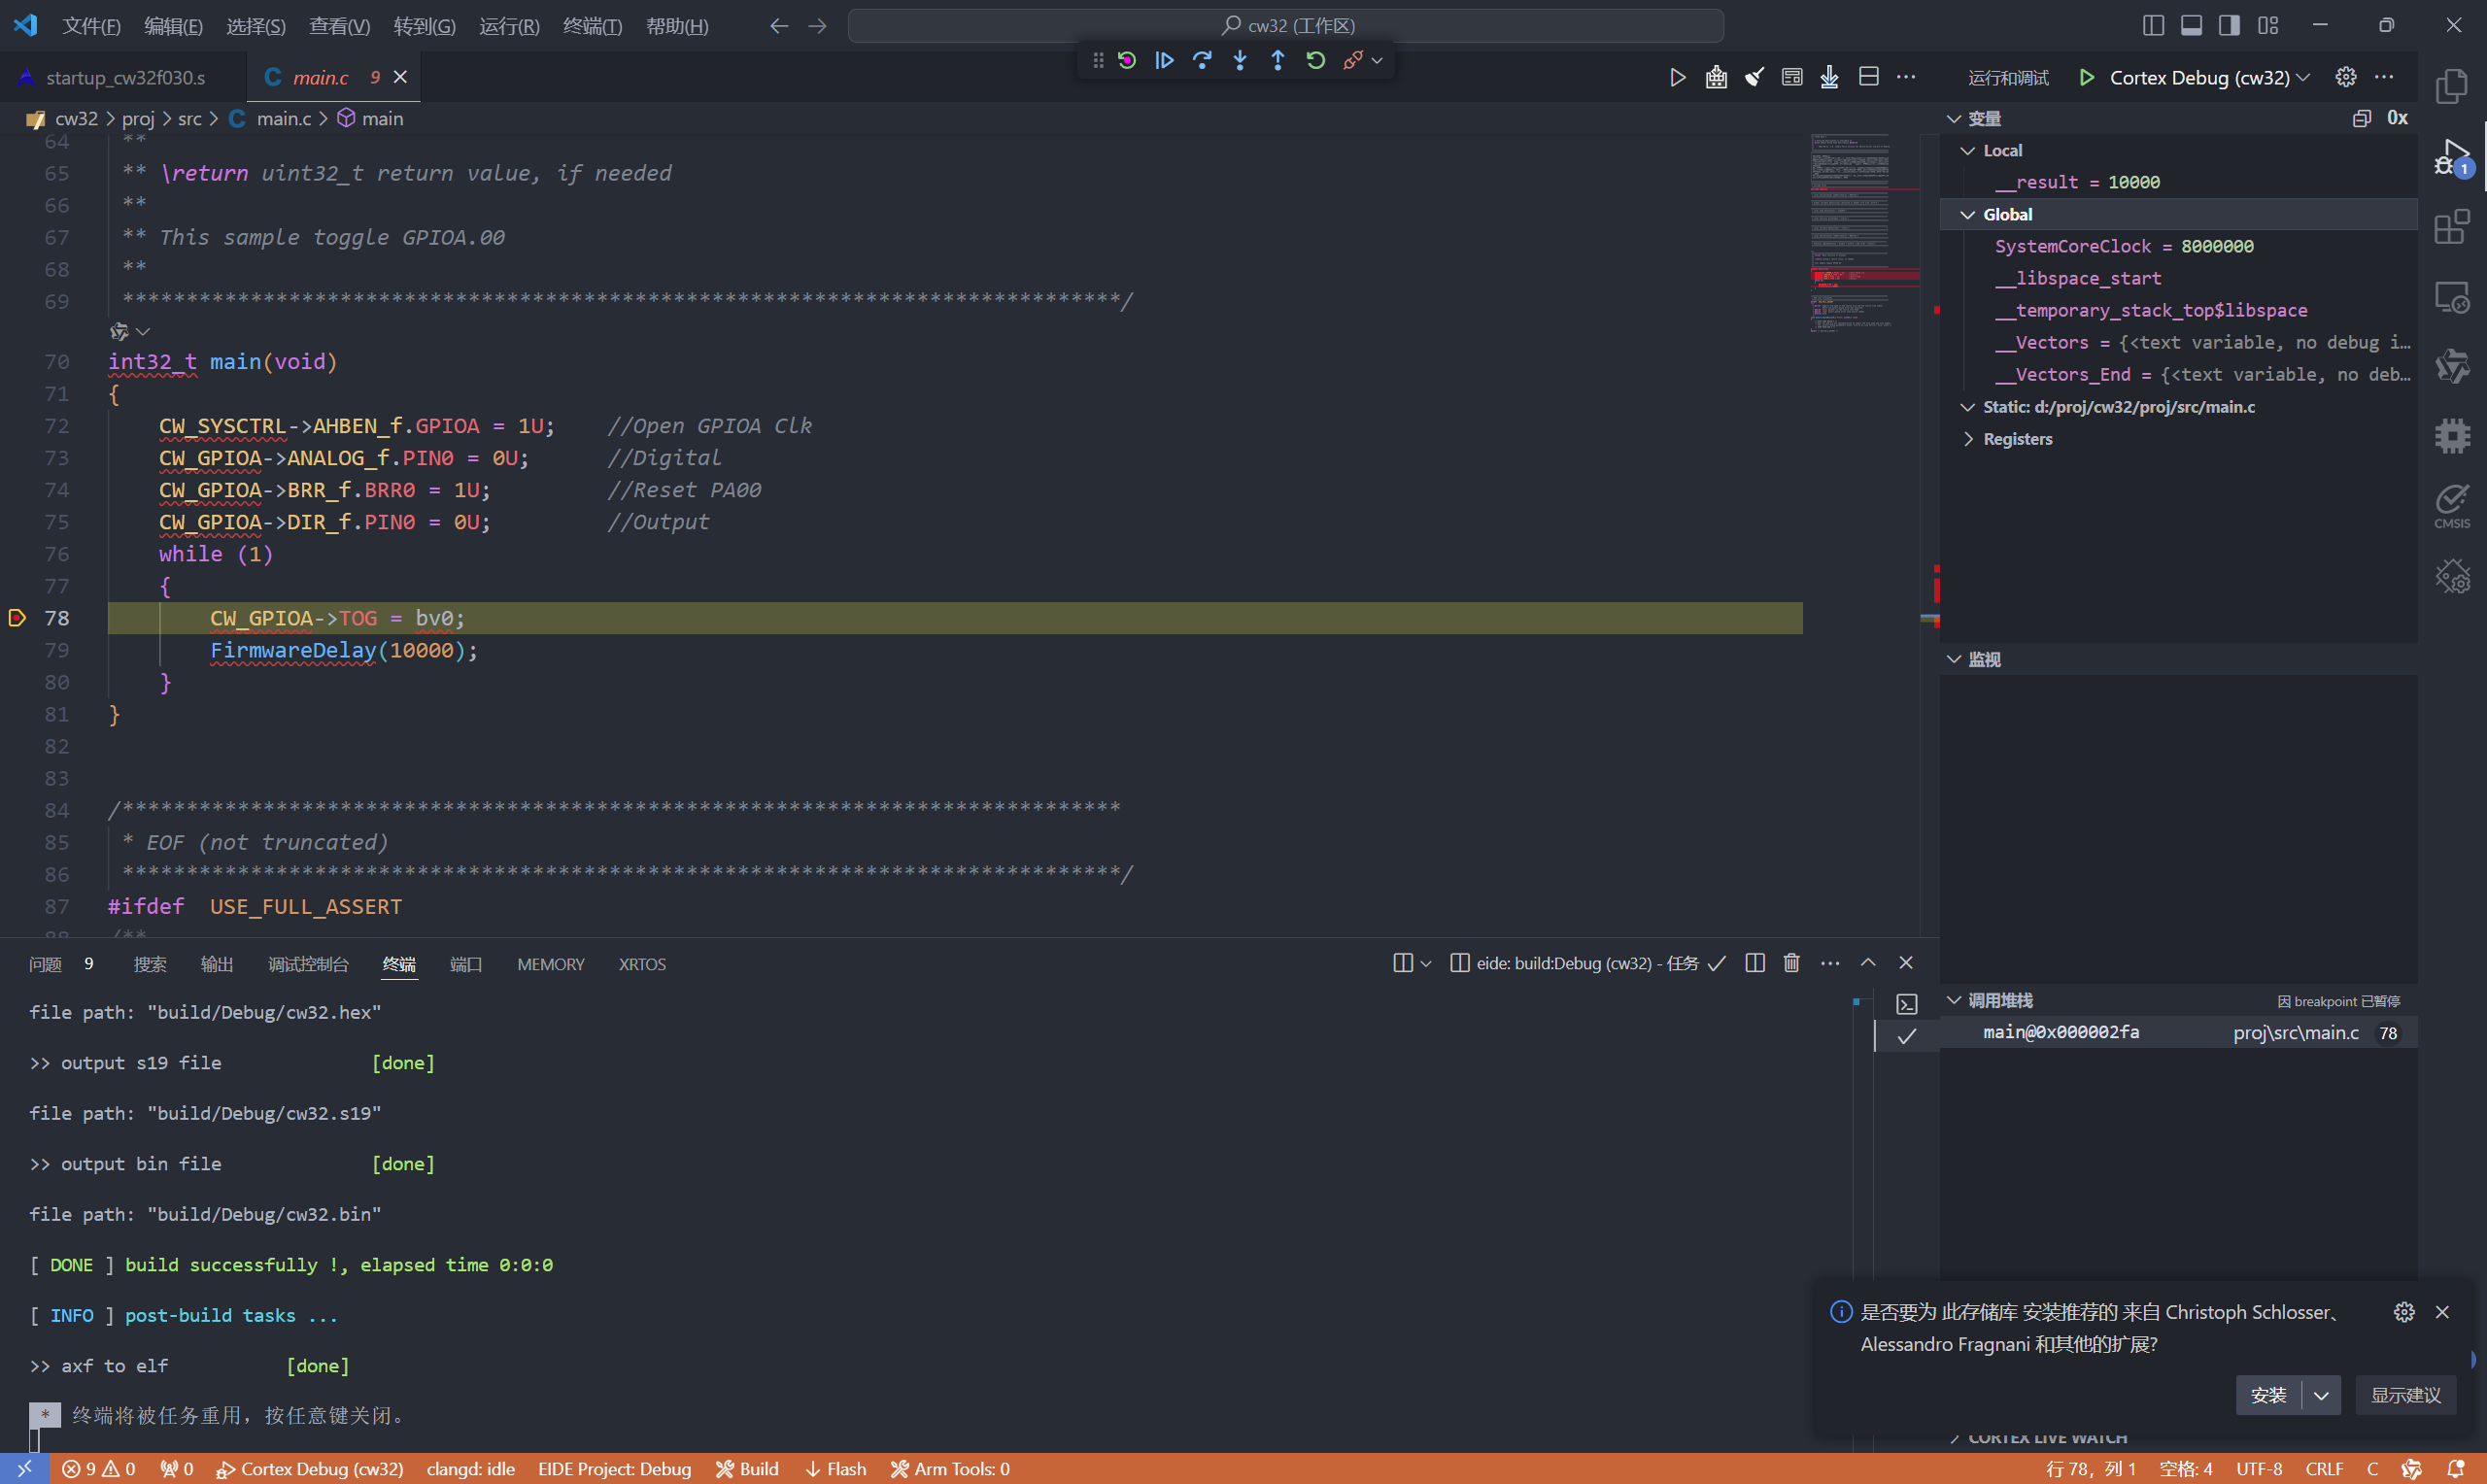Open the chip-shaped icon in activity bar
The height and width of the screenshot is (1484, 2487).
(x=2452, y=436)
